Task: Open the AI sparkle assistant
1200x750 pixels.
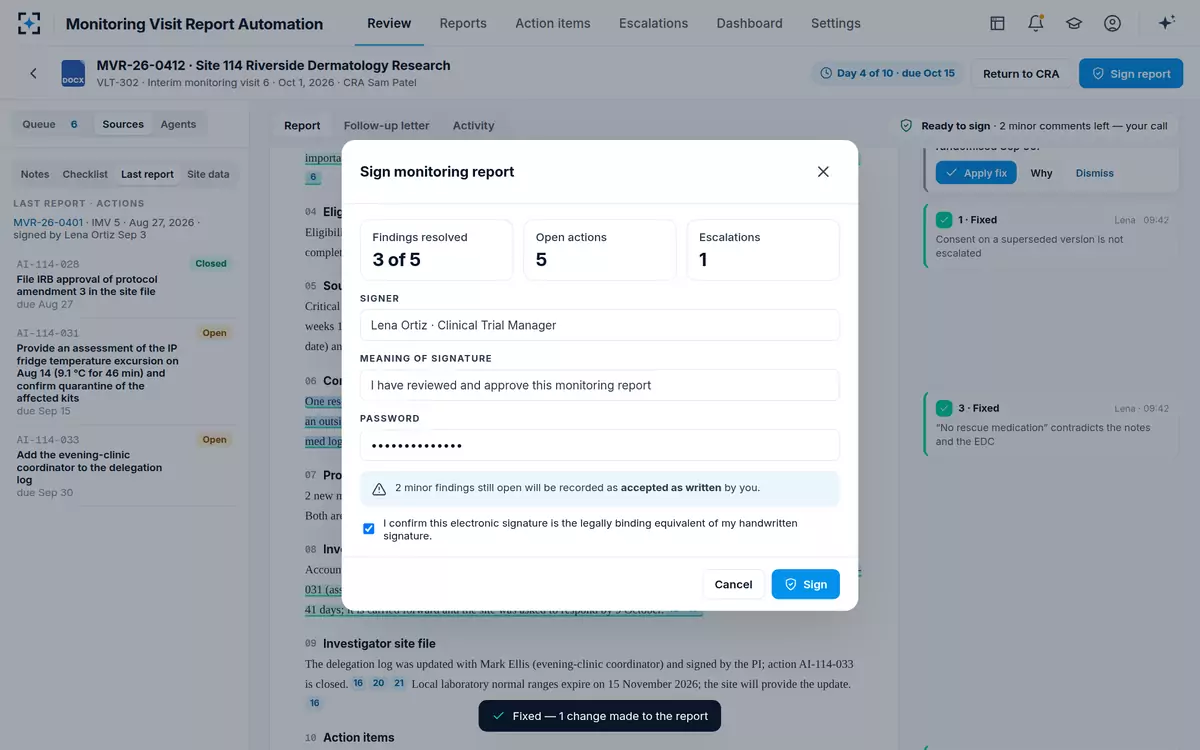Action: pyautogui.click(x=1166, y=23)
